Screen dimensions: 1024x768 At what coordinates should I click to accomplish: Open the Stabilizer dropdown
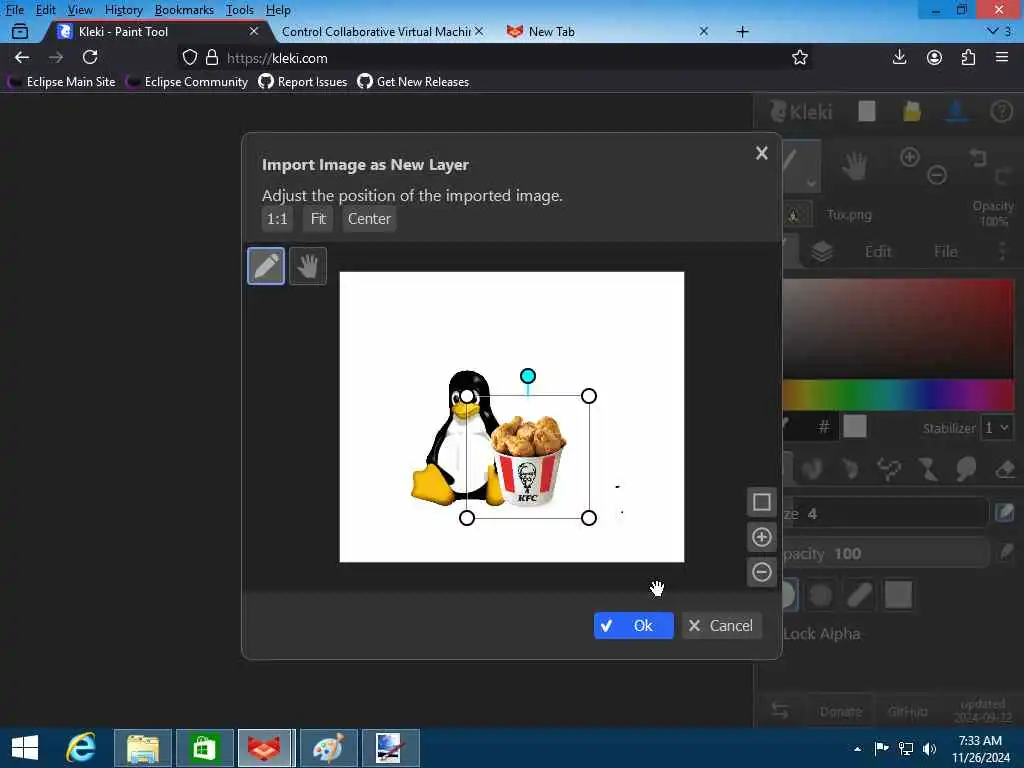click(997, 428)
